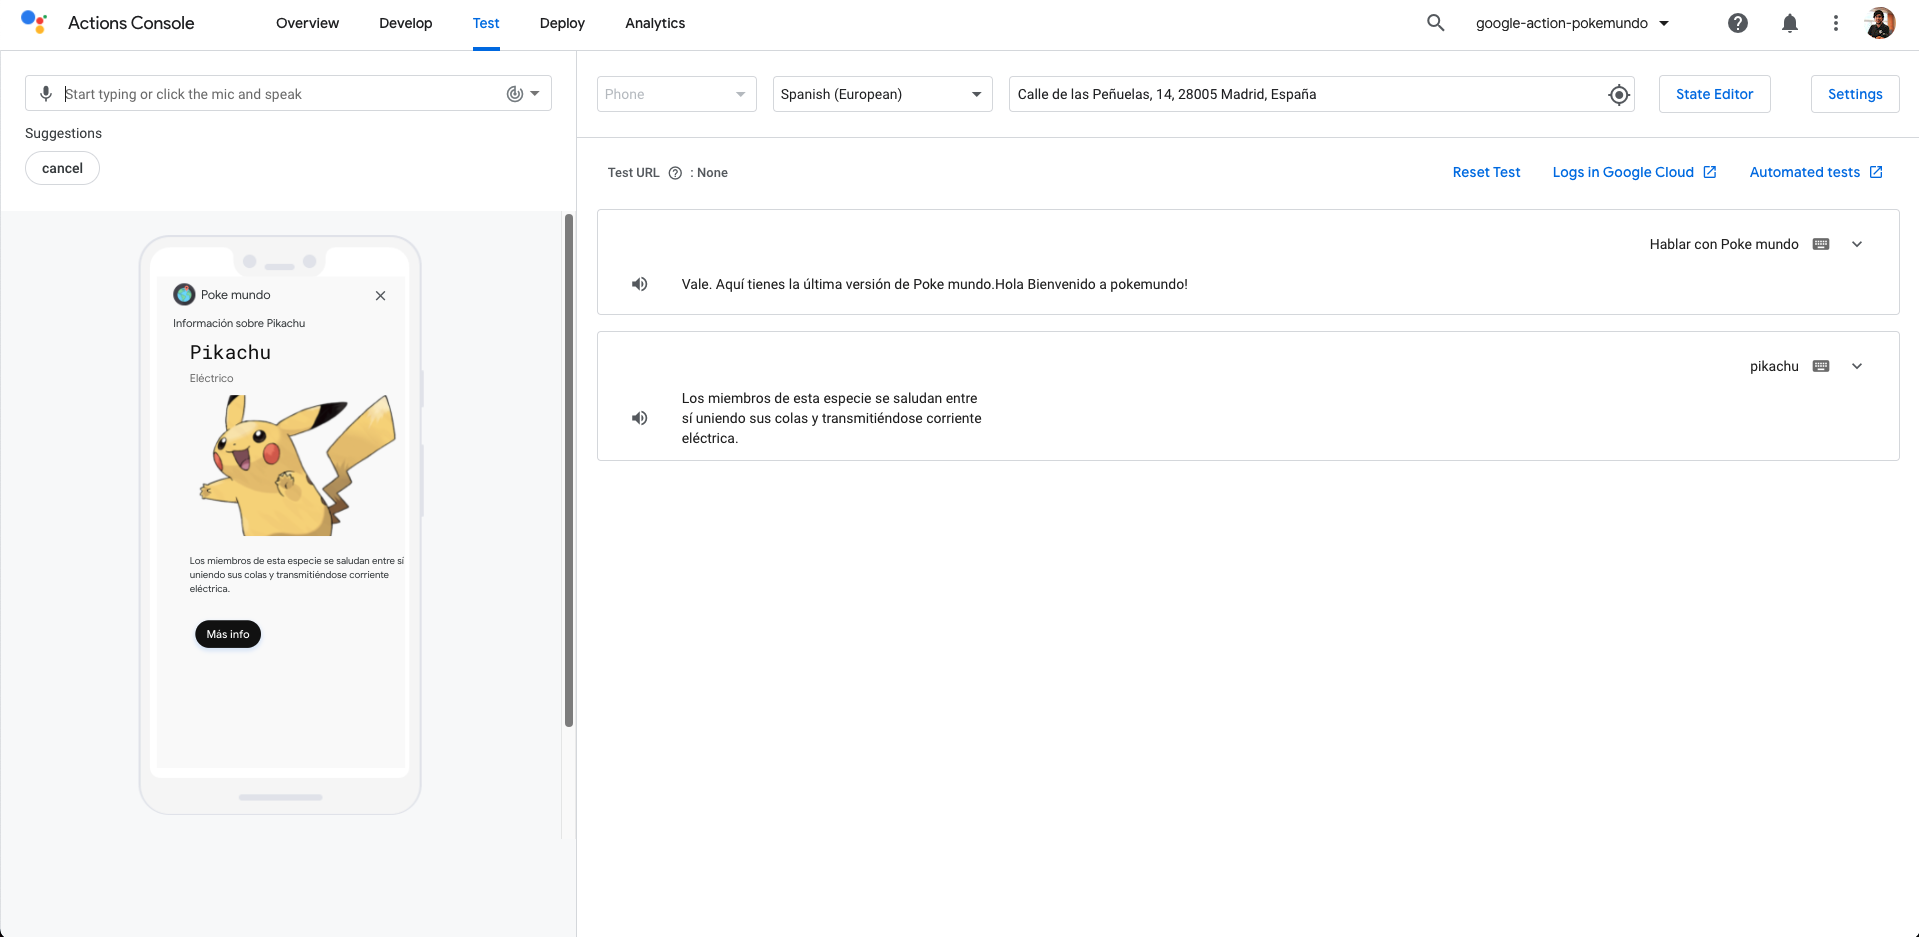Open the help question mark icon
The image size is (1919, 937).
[1738, 23]
